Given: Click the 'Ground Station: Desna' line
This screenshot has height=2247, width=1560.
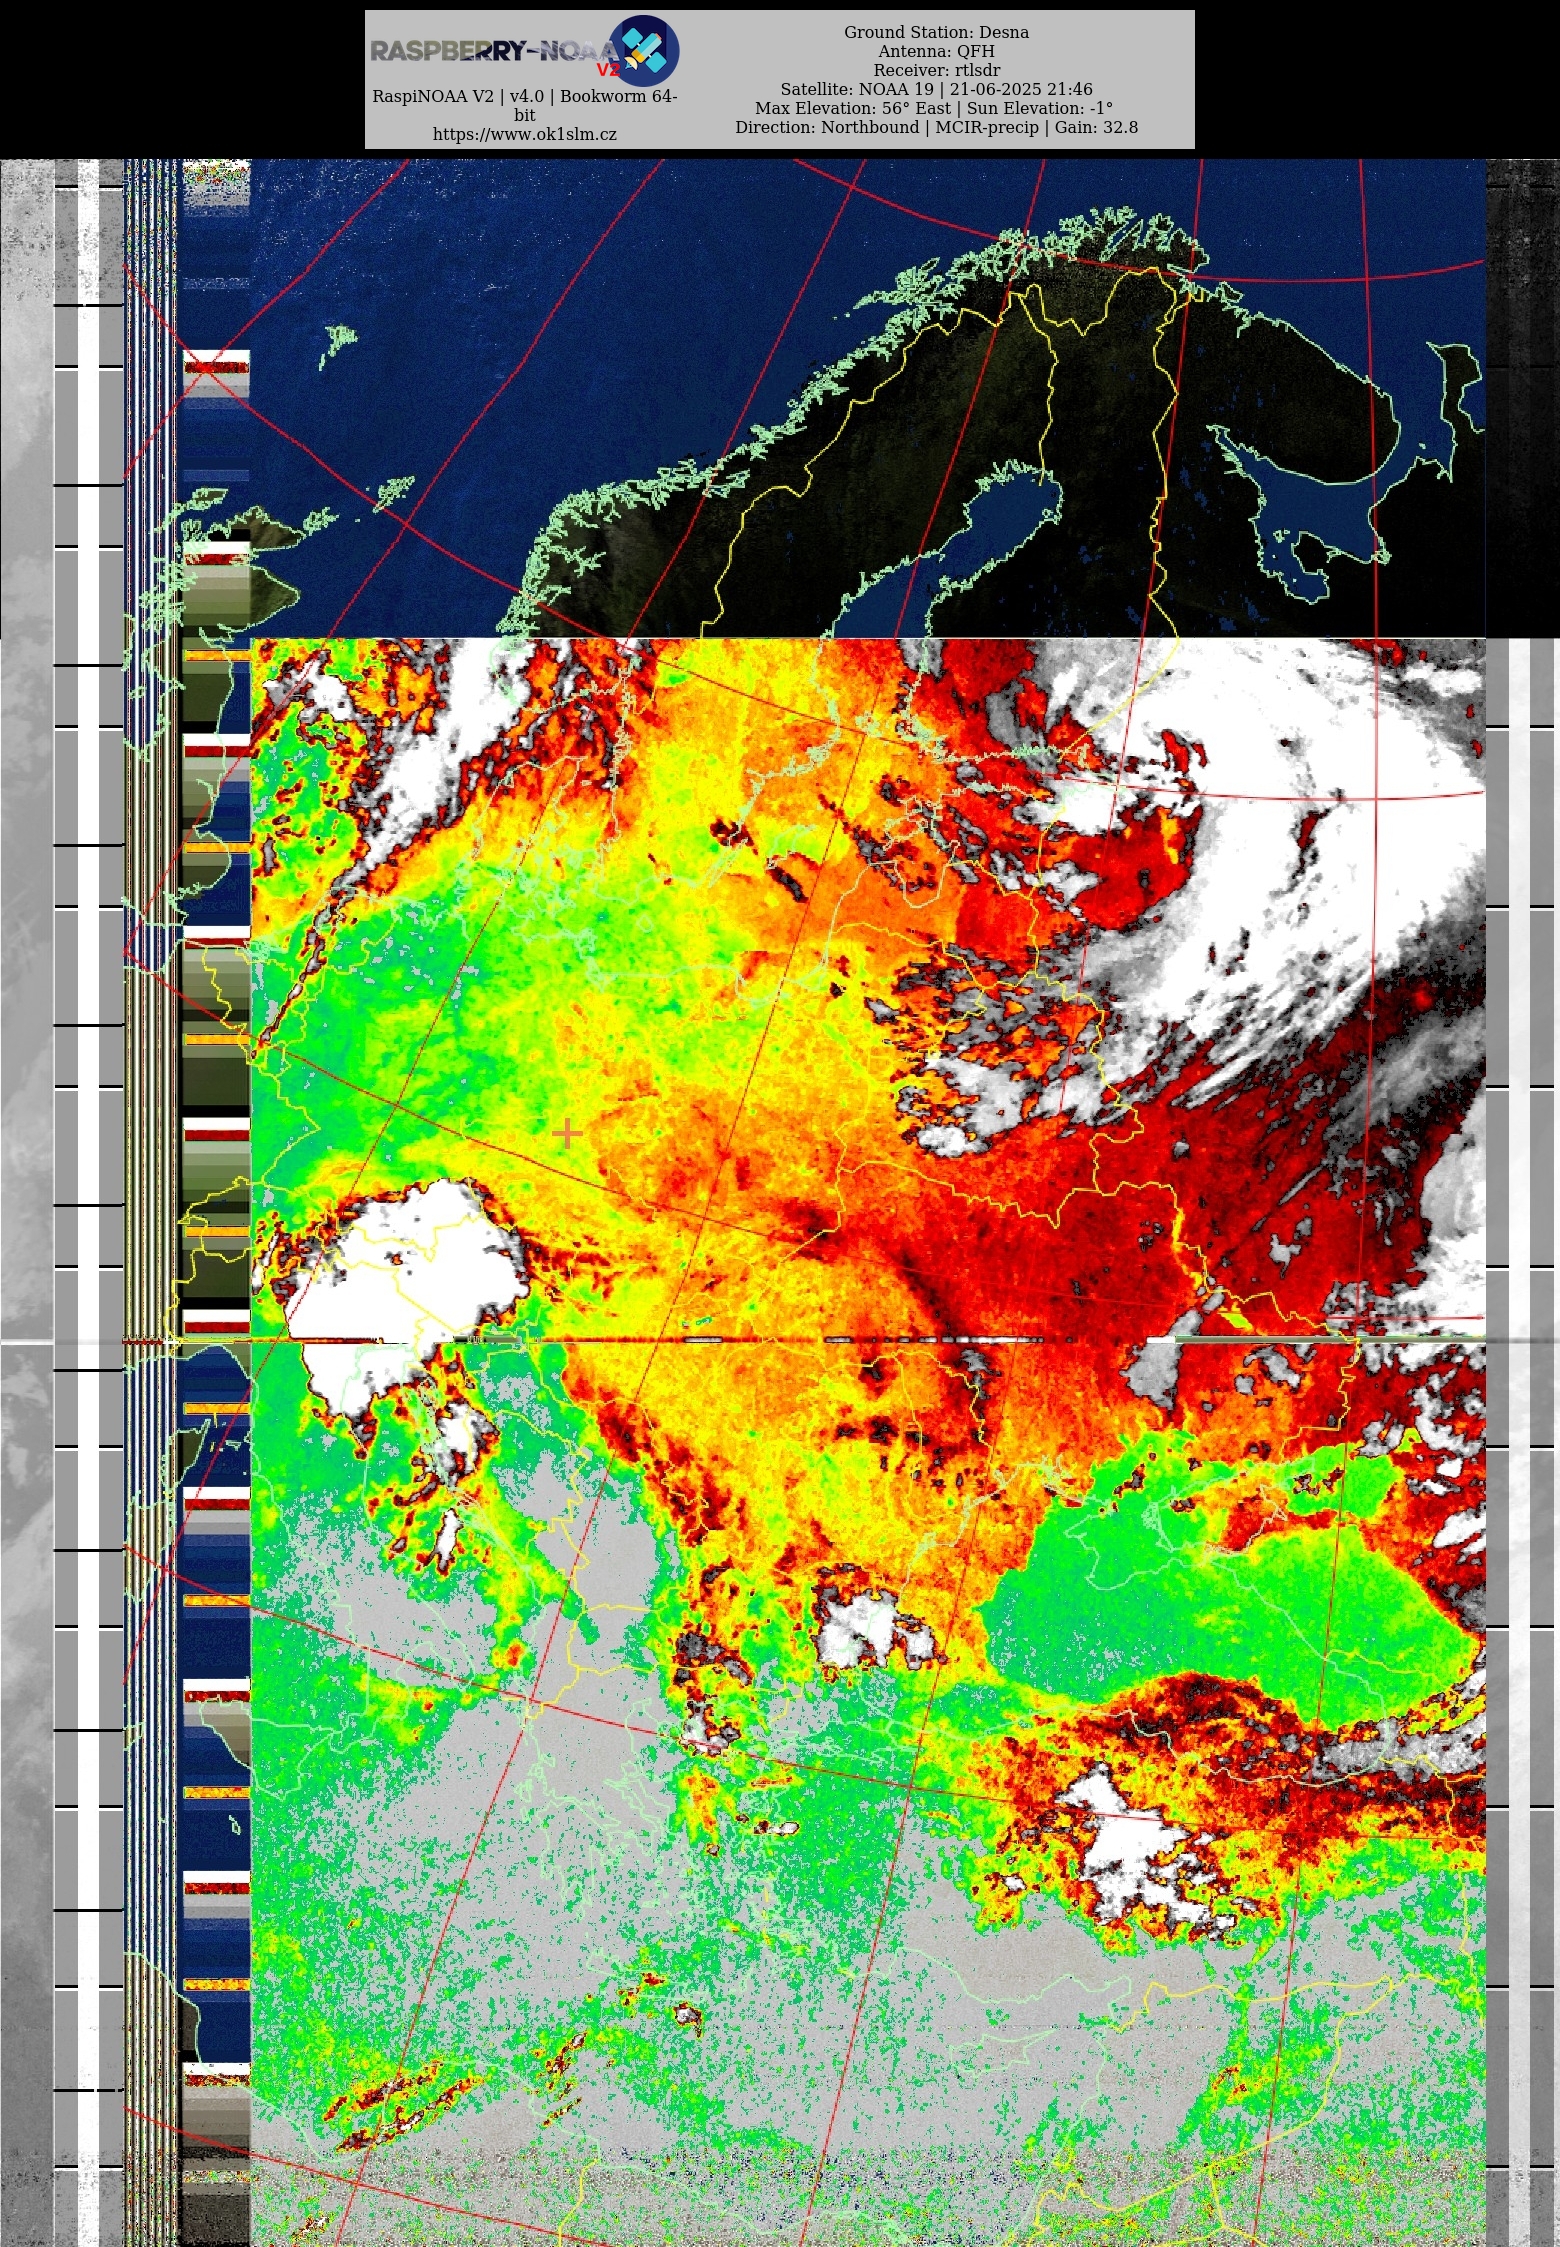Looking at the screenshot, I should pyautogui.click(x=936, y=32).
